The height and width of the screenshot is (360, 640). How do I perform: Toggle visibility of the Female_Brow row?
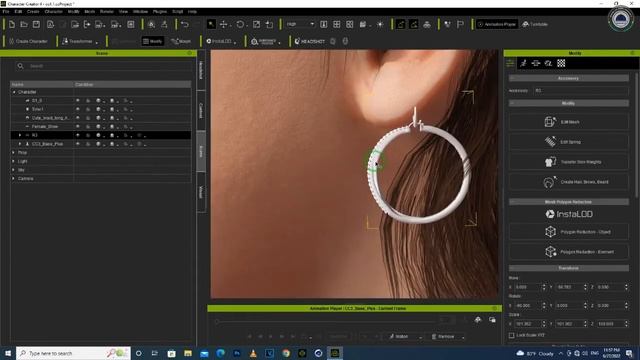(x=78, y=127)
